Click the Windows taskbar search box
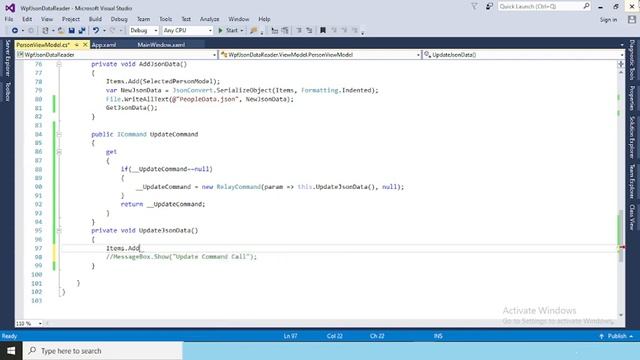Viewport: 640px width, 360px height. point(103,351)
